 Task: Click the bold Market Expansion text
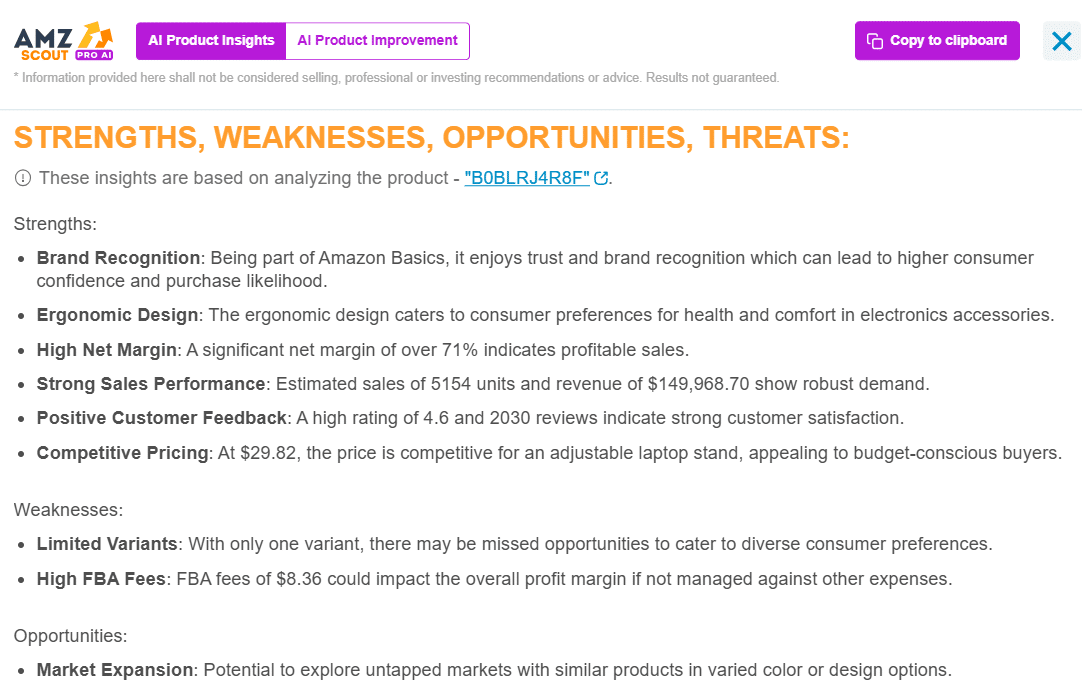click(115, 670)
